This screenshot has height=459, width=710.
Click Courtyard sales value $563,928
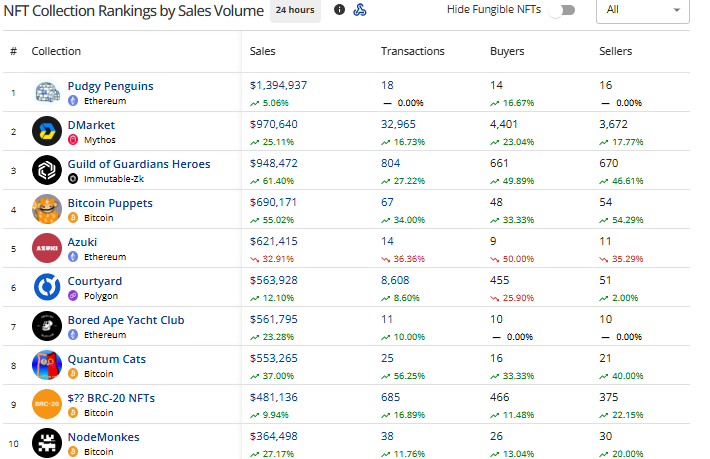pyautogui.click(x=273, y=280)
